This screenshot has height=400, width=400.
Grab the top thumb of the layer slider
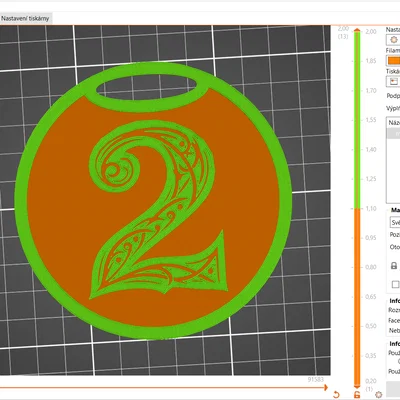coord(357,31)
